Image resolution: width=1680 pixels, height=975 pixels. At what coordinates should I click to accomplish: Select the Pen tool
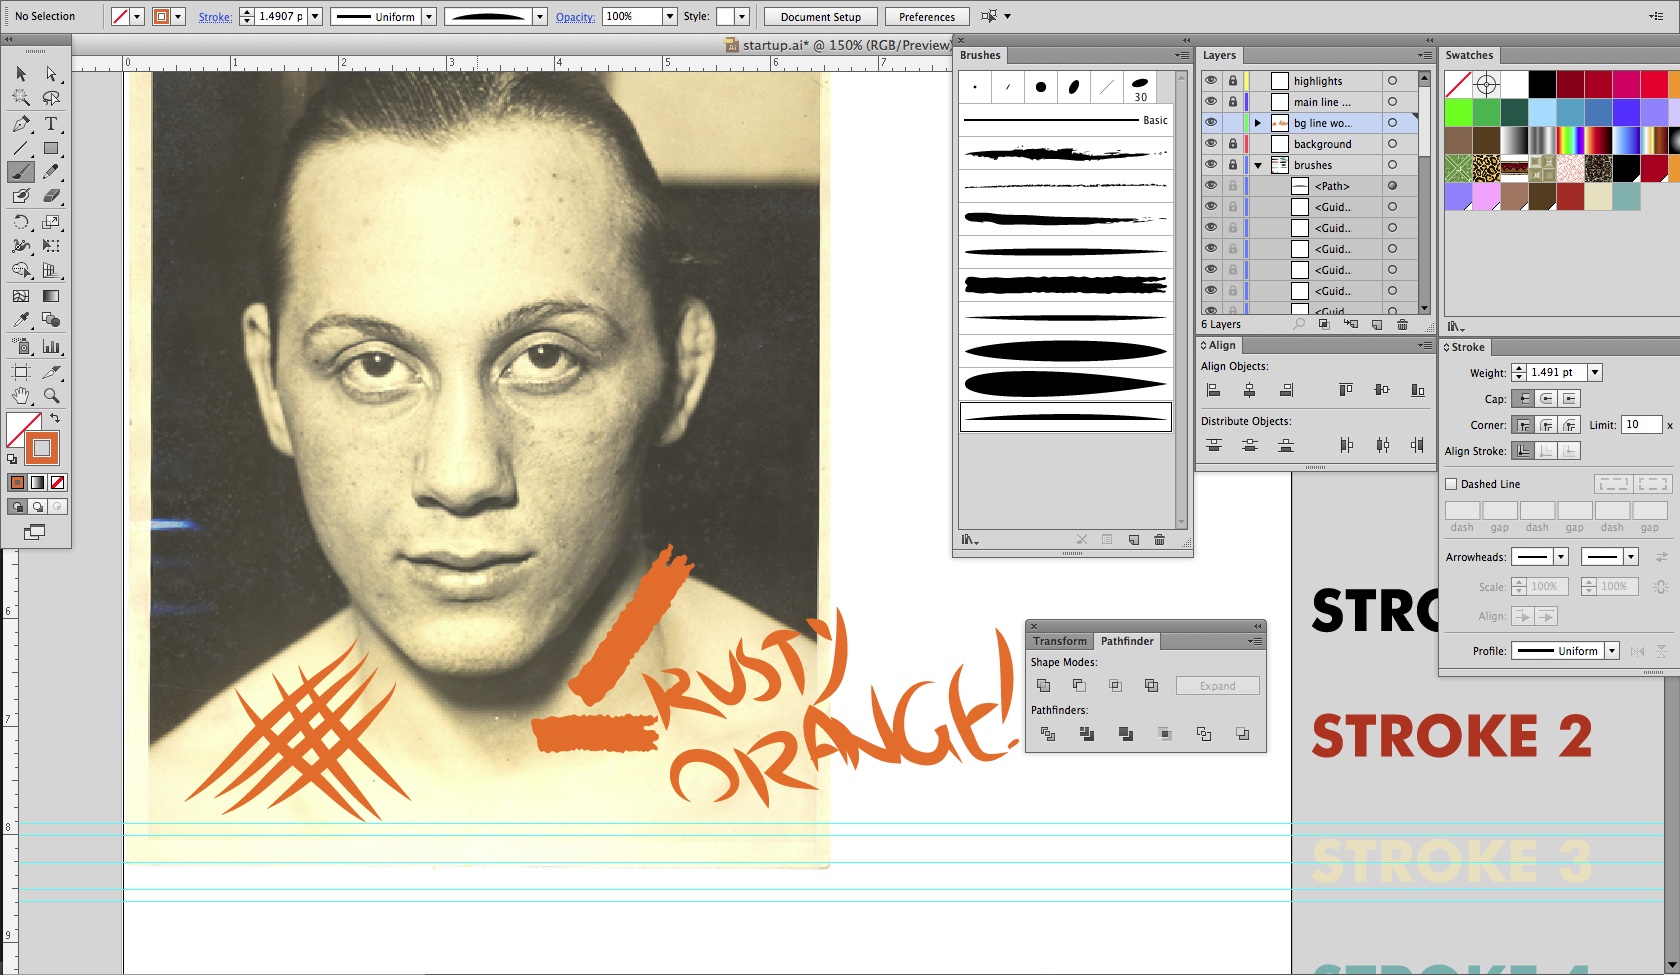tap(21, 124)
